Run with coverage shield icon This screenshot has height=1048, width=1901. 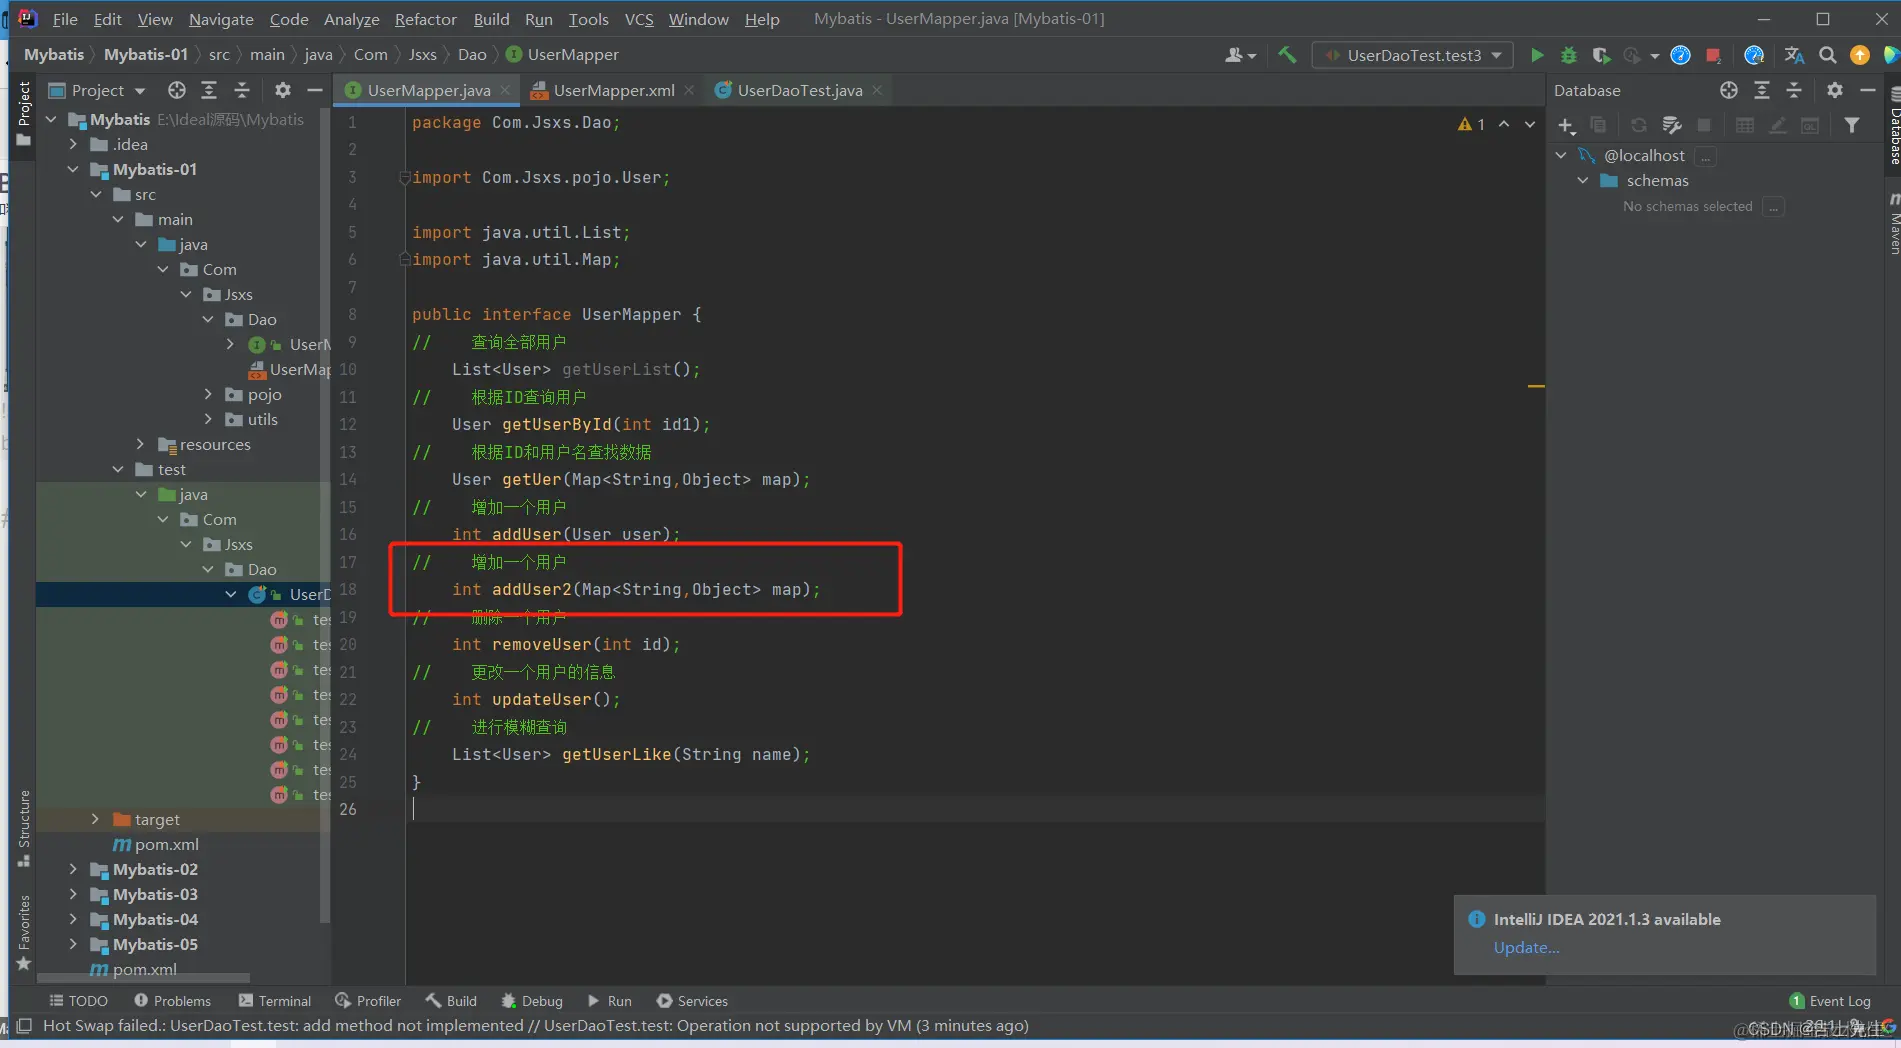(1601, 55)
